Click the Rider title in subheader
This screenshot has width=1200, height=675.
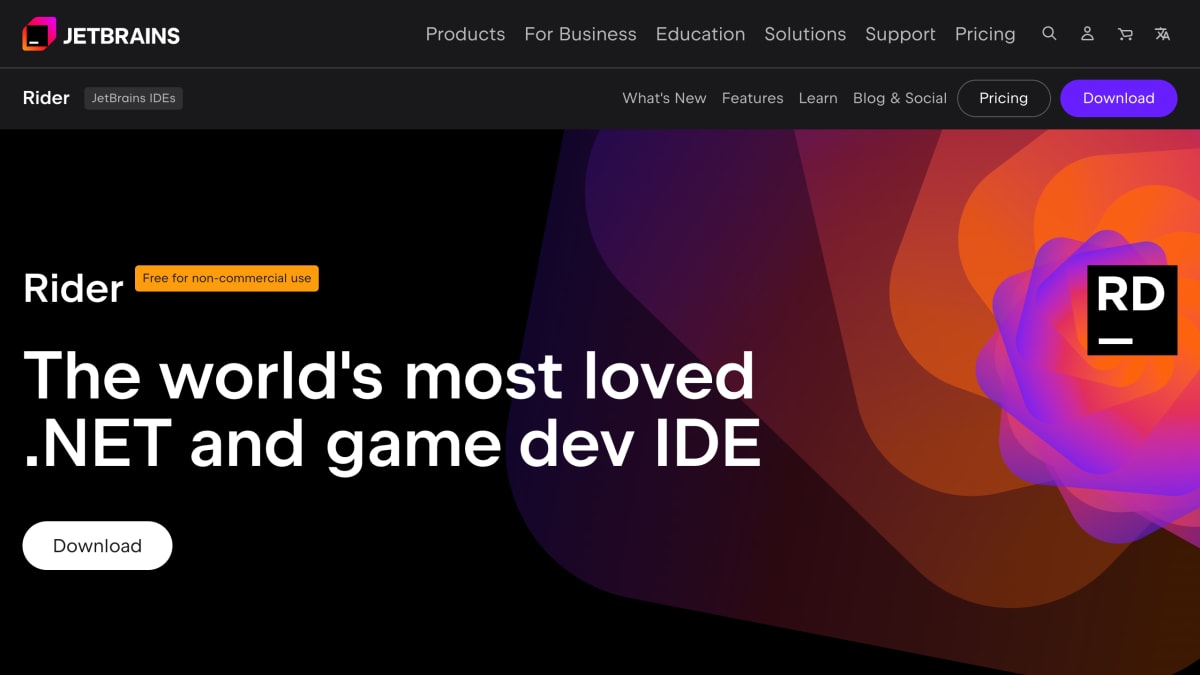tap(46, 98)
